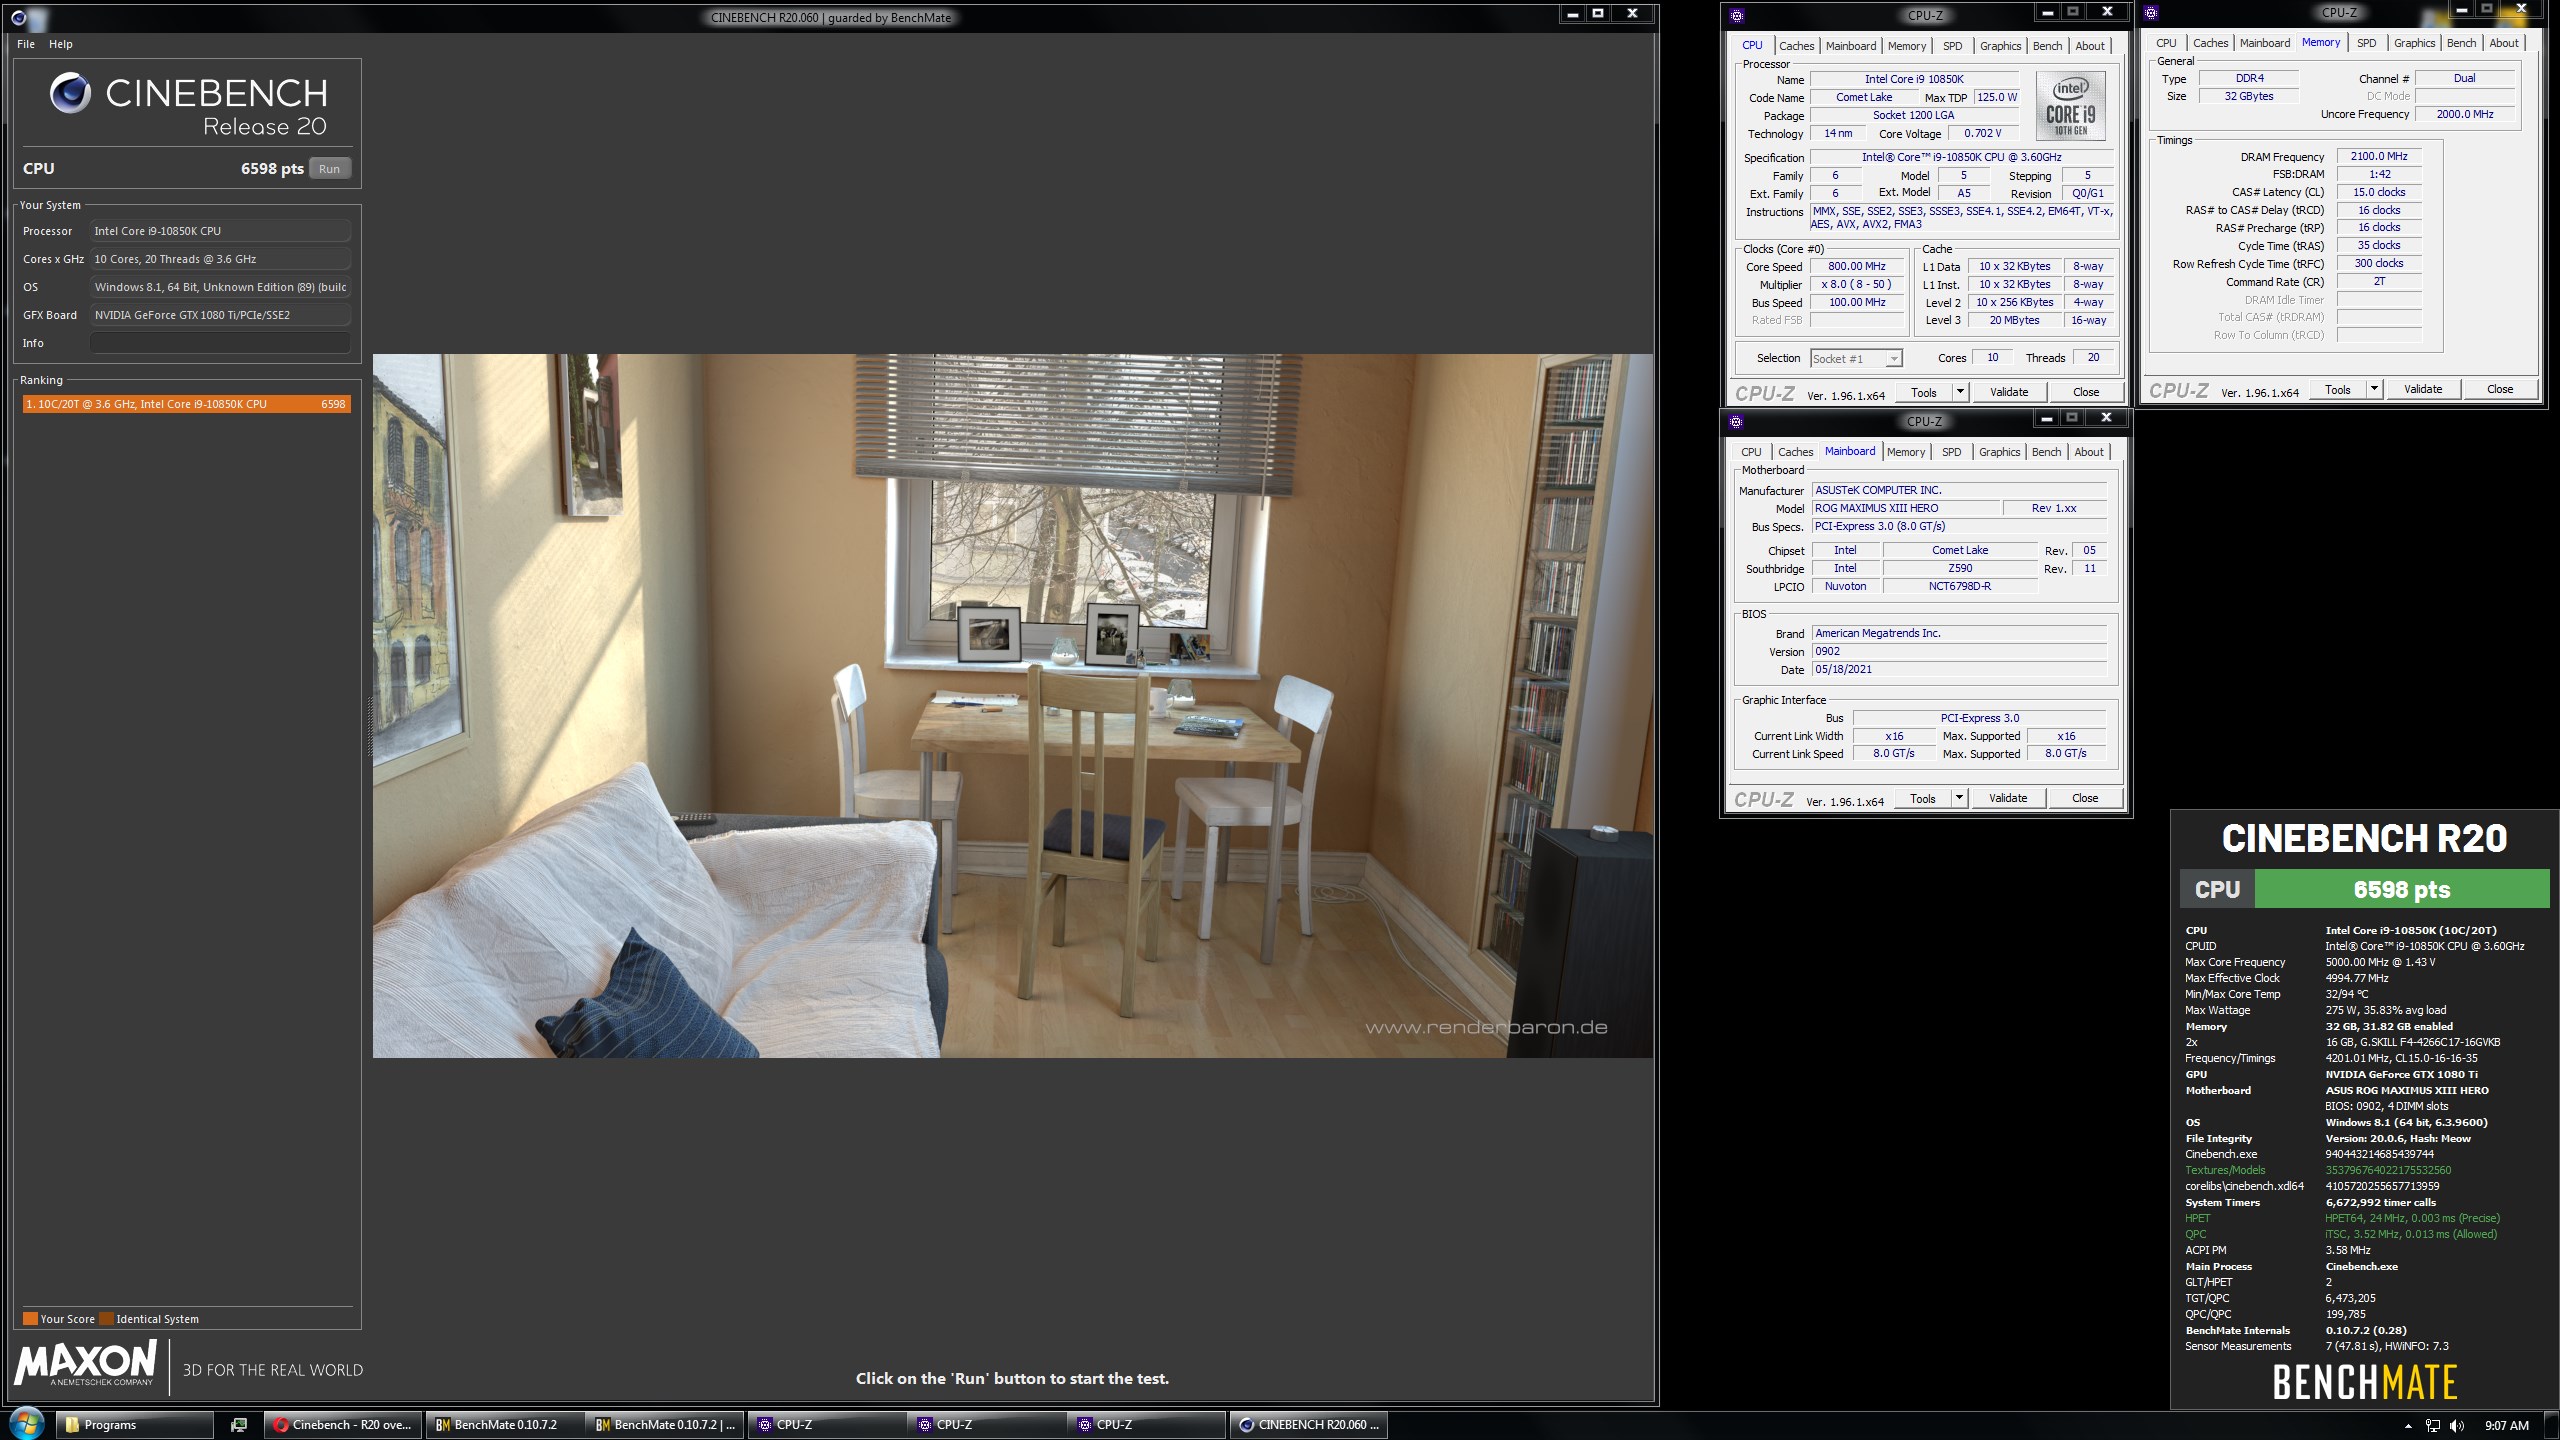Select Memory tab in CPU-Z Mainboard window
The width and height of the screenshot is (2560, 1440).
1905,452
